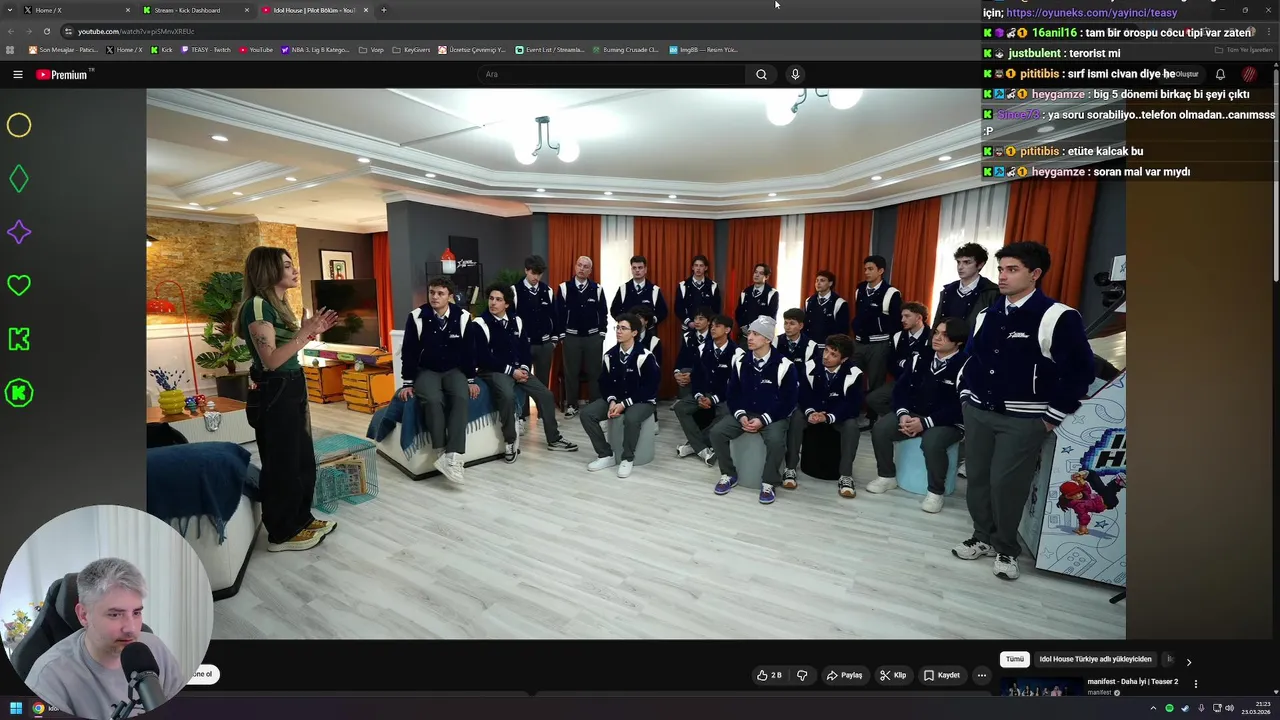Open the Event List / Streamlabs bookmark
Viewport: 1280px width, 720px height.
coord(550,49)
